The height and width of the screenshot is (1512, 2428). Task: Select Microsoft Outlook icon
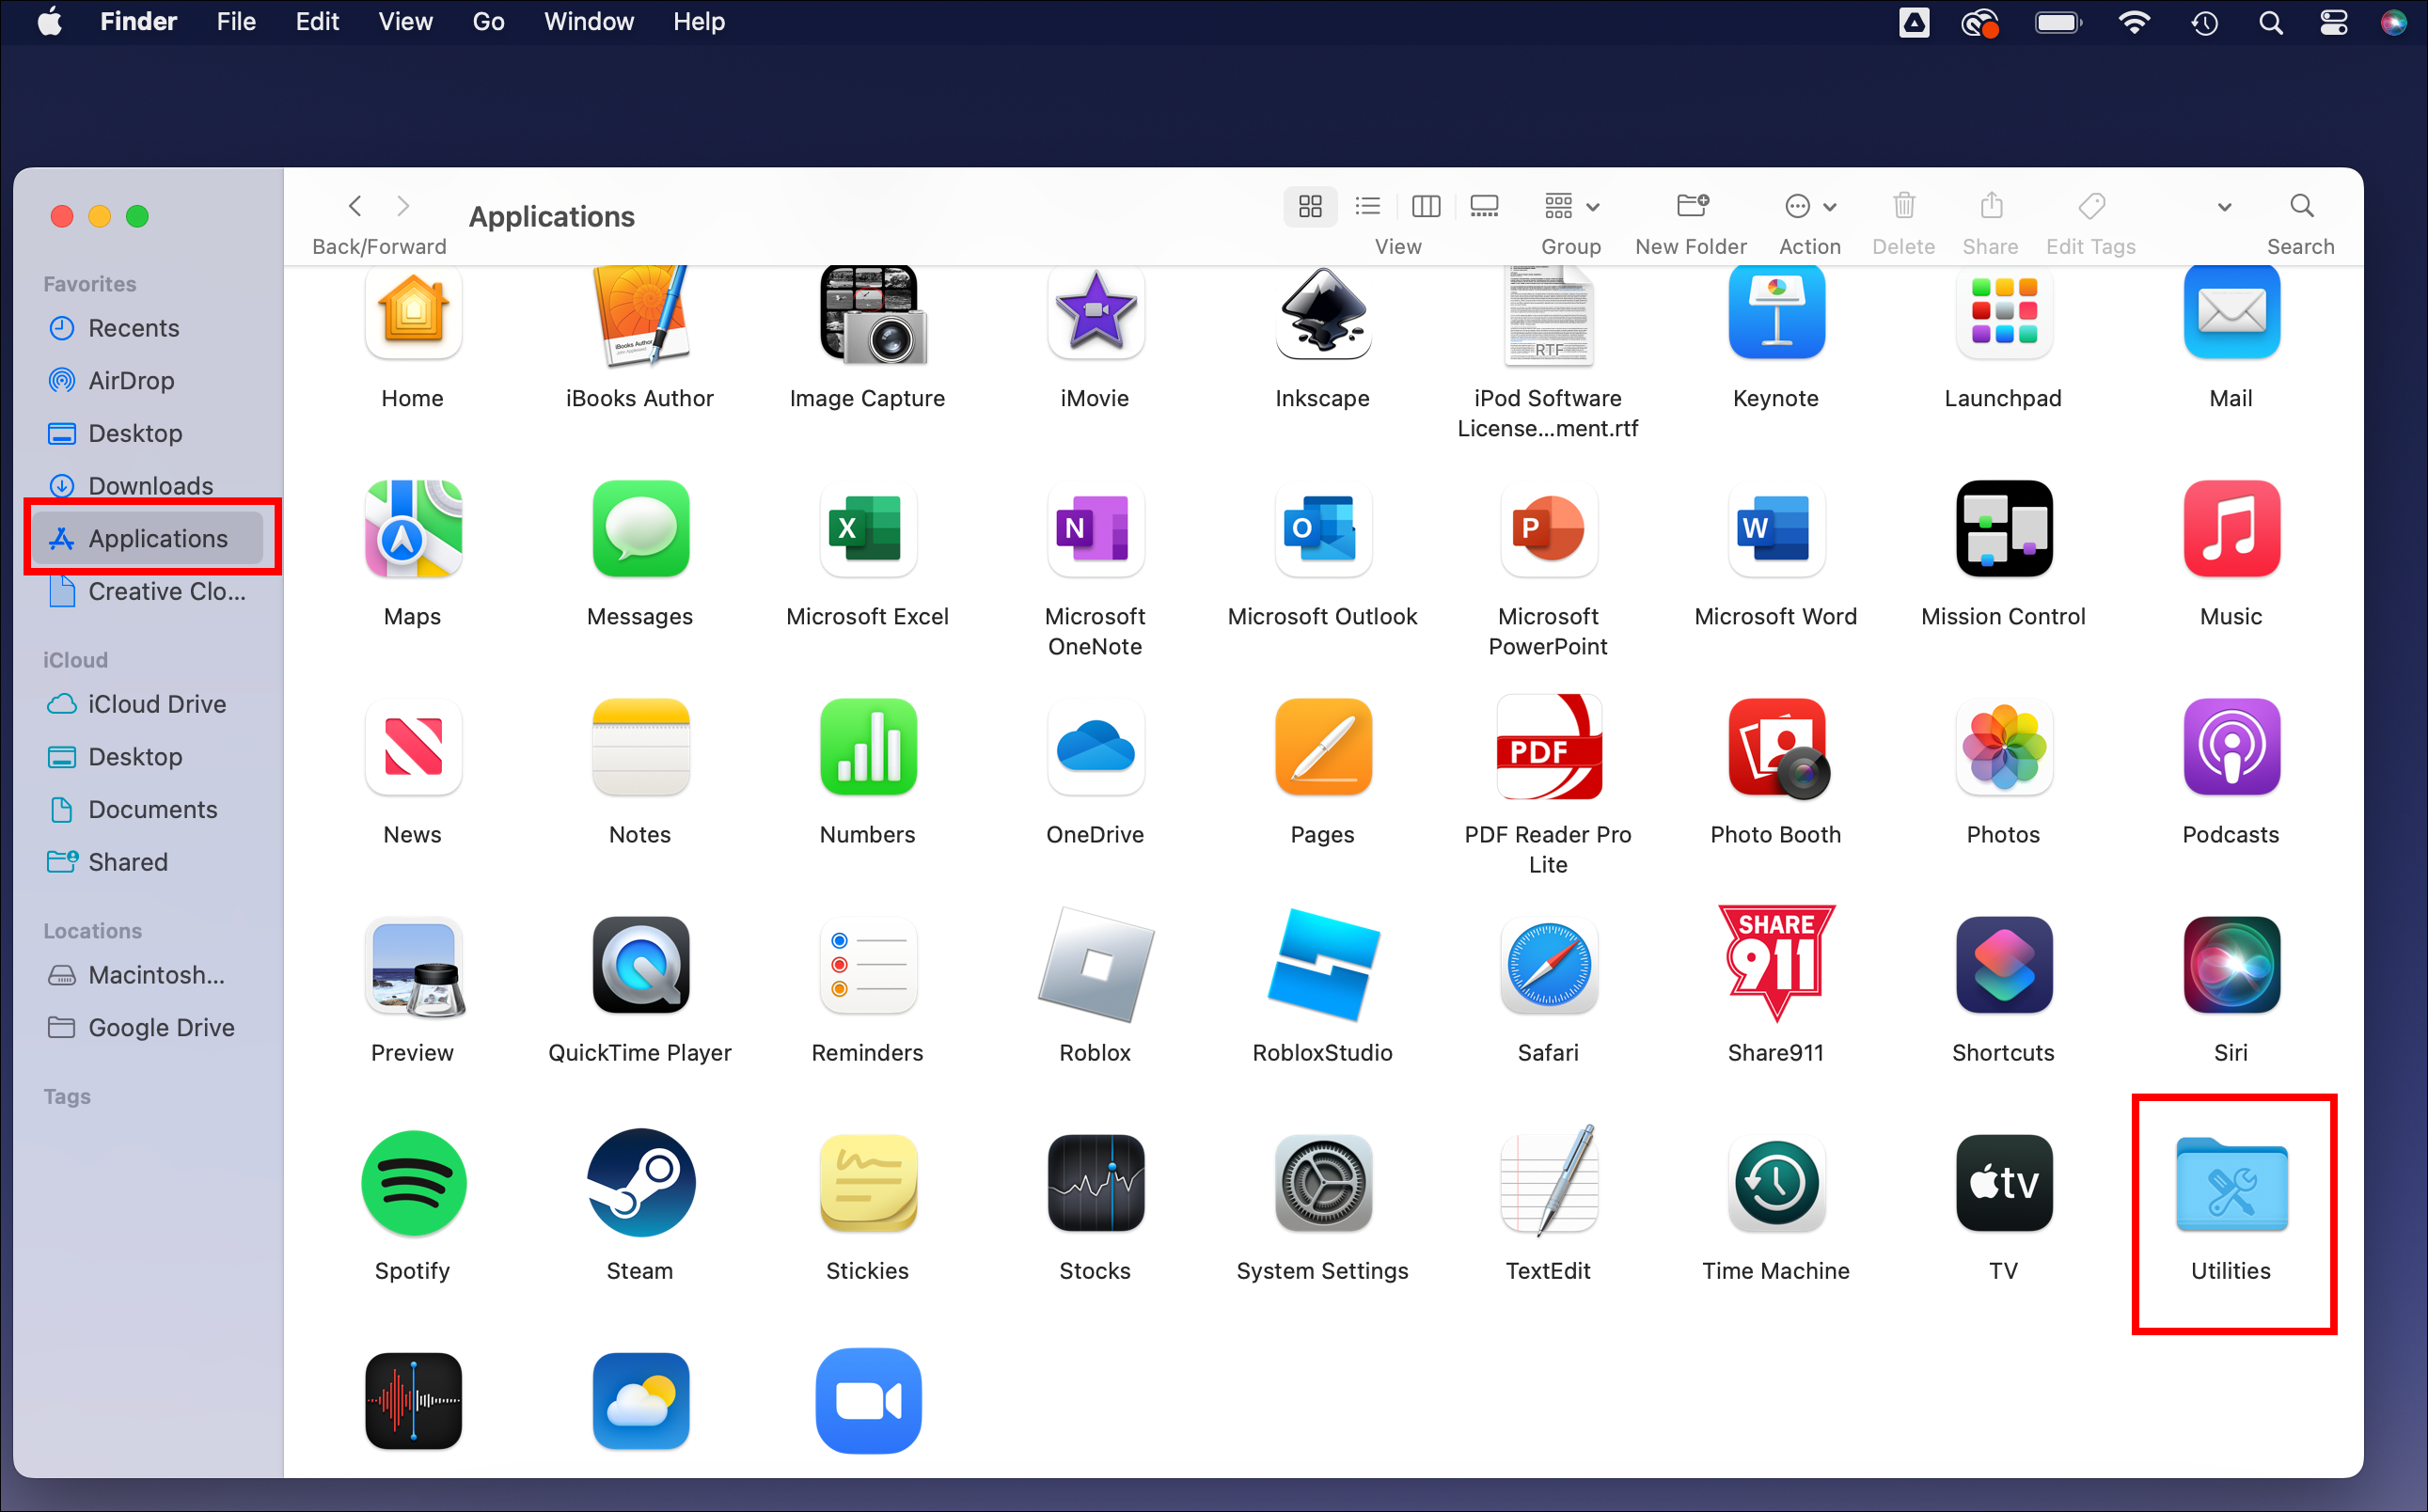pos(1323,529)
